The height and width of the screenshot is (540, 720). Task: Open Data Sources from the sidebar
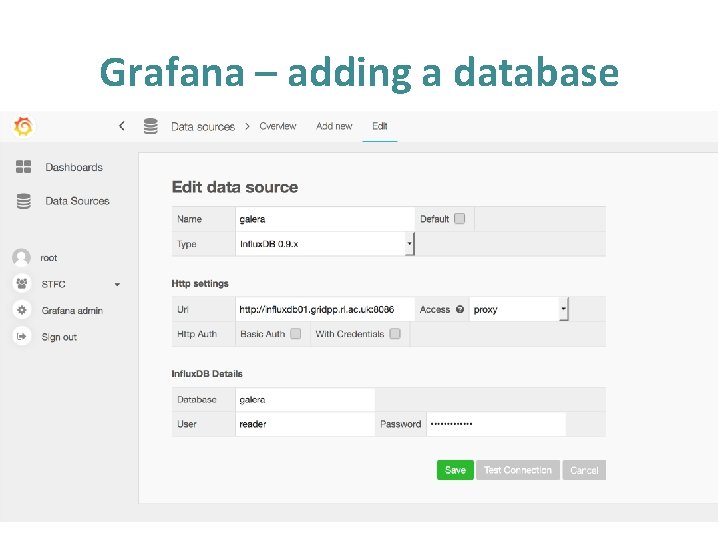click(x=77, y=201)
